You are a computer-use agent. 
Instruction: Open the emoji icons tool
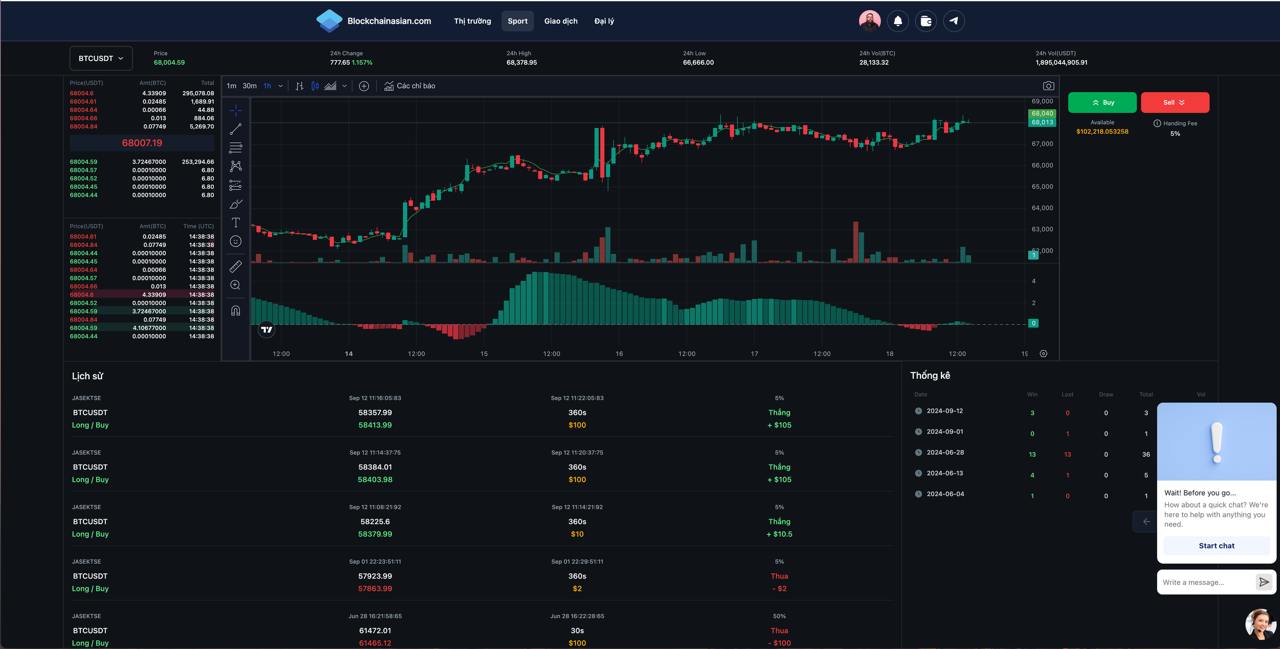pos(235,241)
